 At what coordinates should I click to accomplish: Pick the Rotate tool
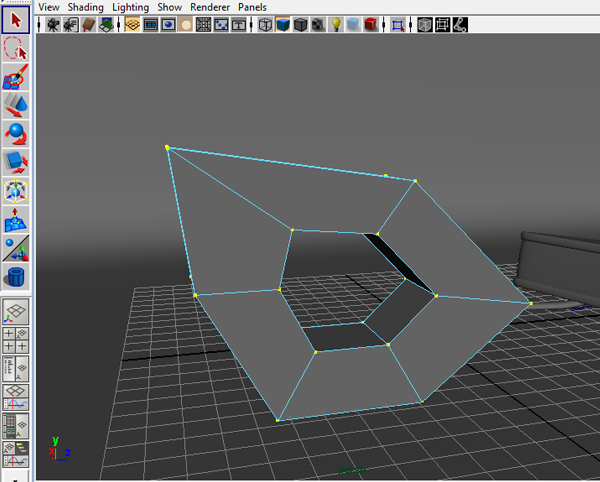click(15, 131)
